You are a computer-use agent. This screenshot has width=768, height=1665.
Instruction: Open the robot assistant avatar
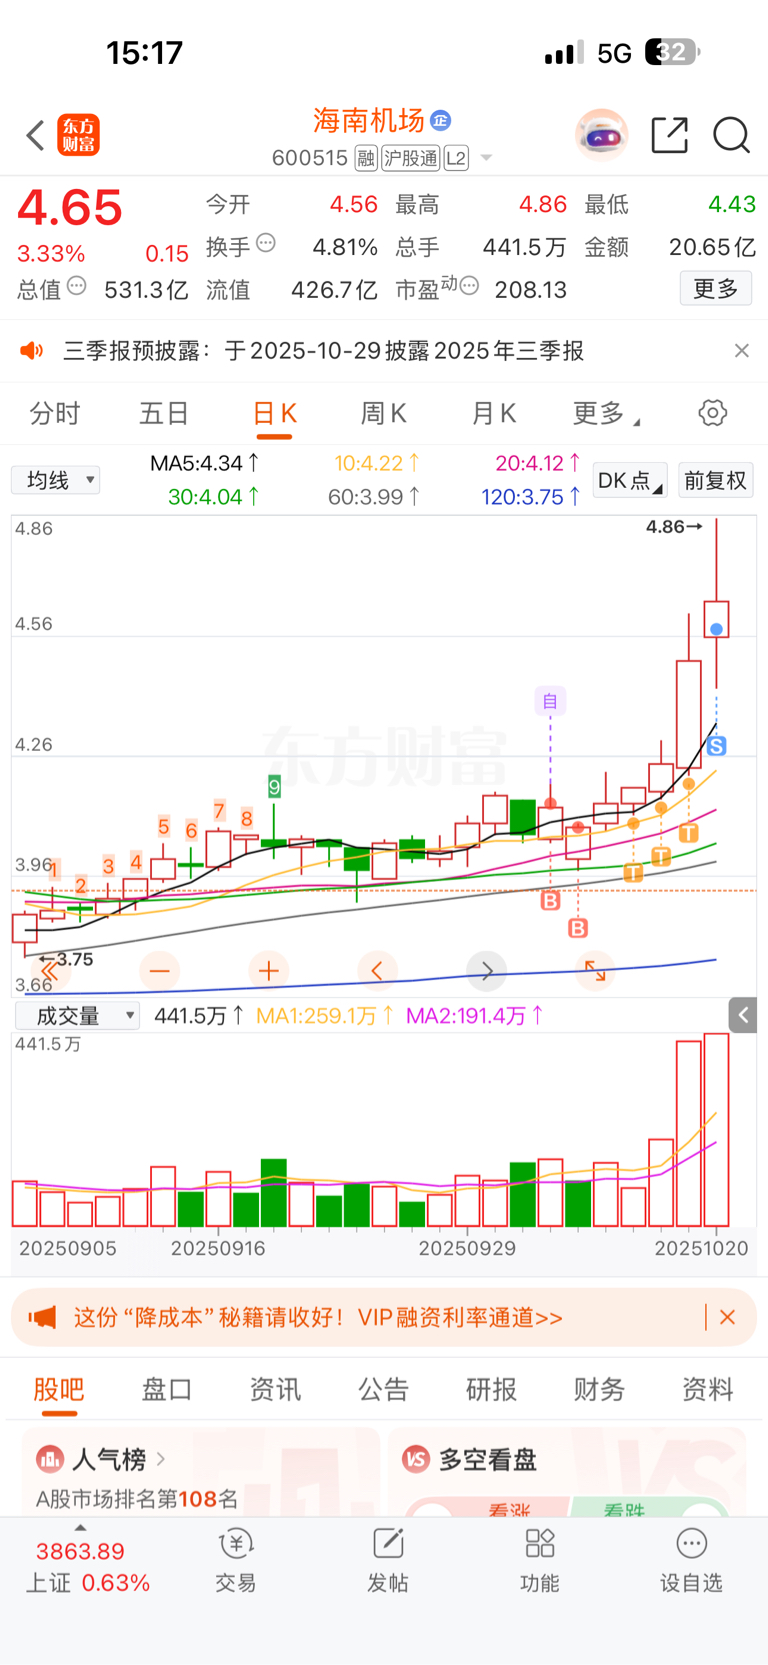coord(601,135)
